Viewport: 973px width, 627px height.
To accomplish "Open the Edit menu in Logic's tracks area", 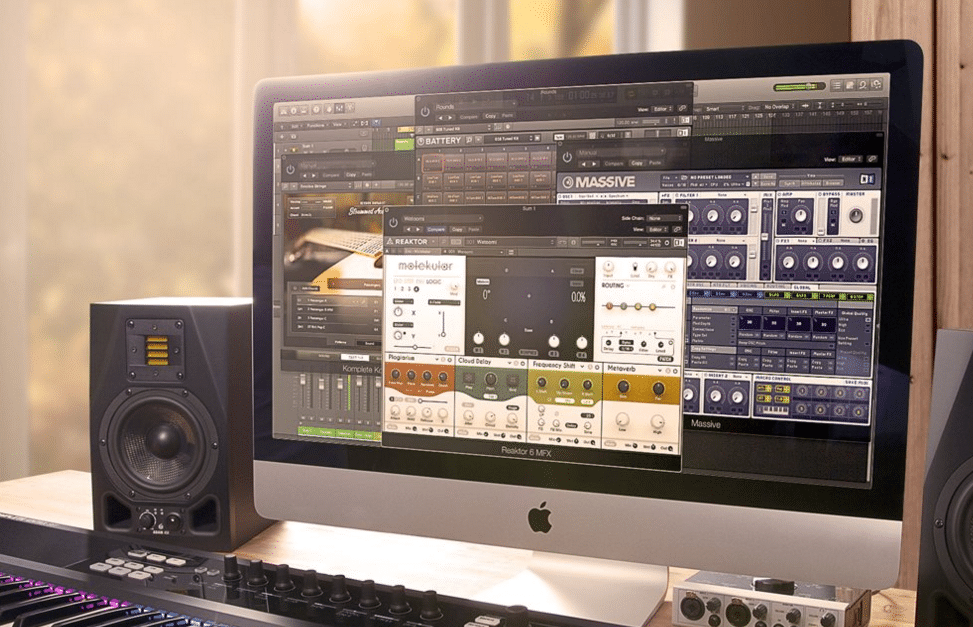I will 295,125.
